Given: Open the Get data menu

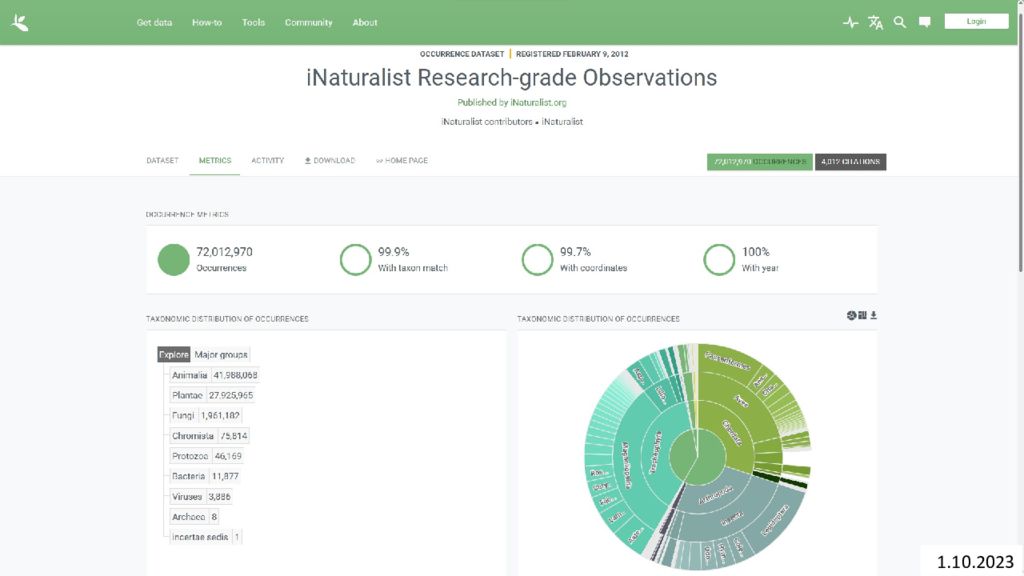Looking at the screenshot, I should tap(154, 22).
